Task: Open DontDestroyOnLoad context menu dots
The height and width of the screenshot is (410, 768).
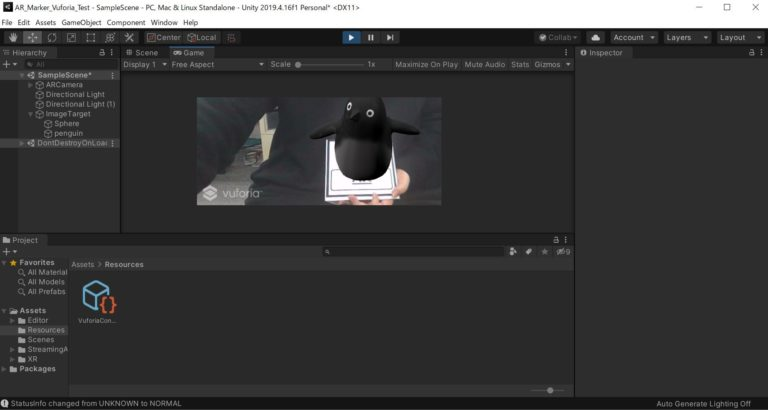Action: pyautogui.click(x=113, y=144)
